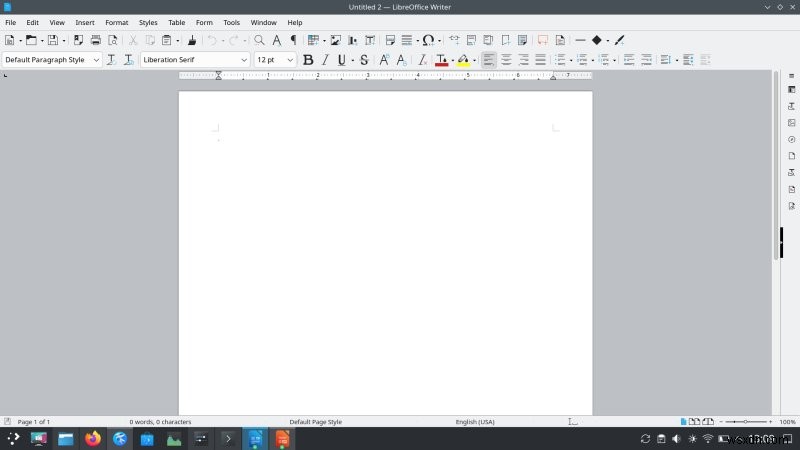Click the Copy icon

point(150,40)
